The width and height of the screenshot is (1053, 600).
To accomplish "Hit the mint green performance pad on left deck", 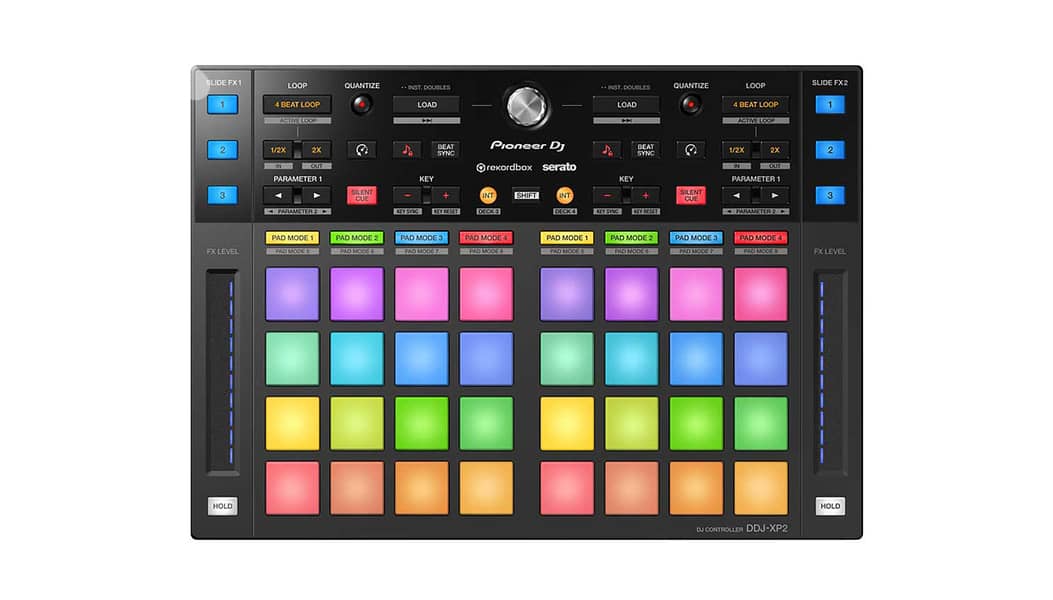I will point(292,359).
